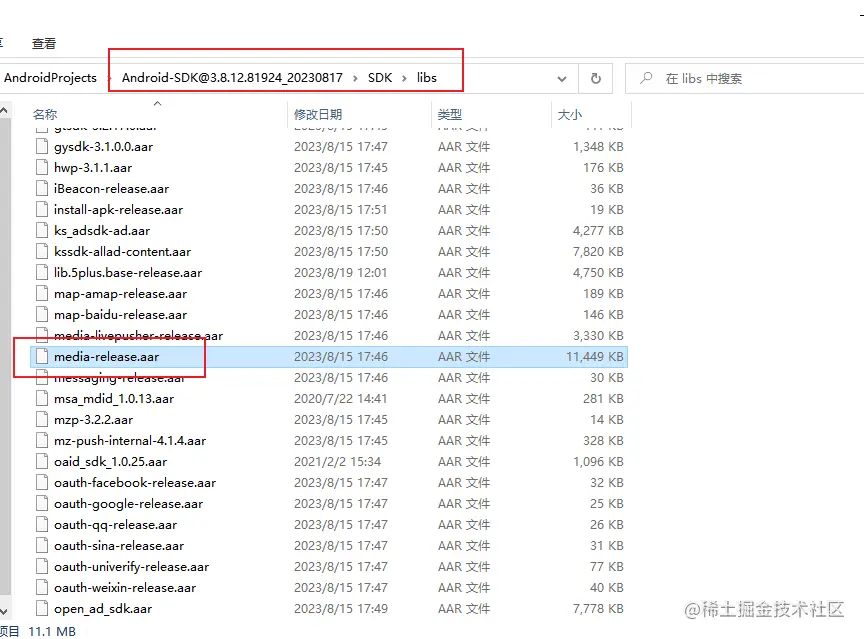Image resolution: width=864 pixels, height=639 pixels.
Task: Click the file icon of oauth-weixin-release.aar
Action: (42, 587)
